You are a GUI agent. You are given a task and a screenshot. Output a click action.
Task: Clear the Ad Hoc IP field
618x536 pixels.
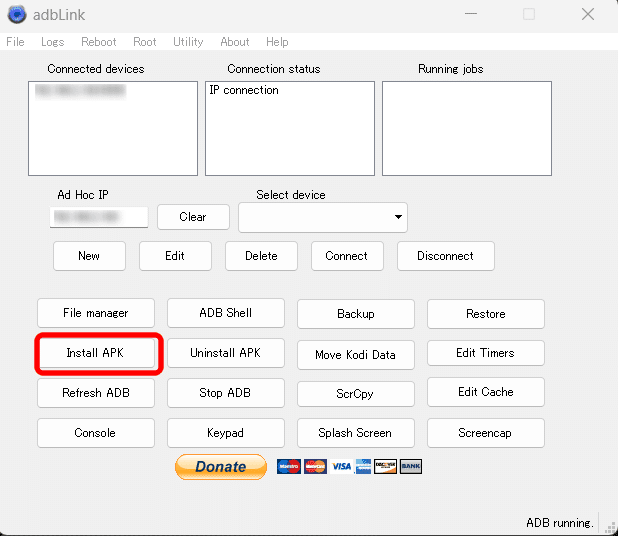tap(193, 217)
